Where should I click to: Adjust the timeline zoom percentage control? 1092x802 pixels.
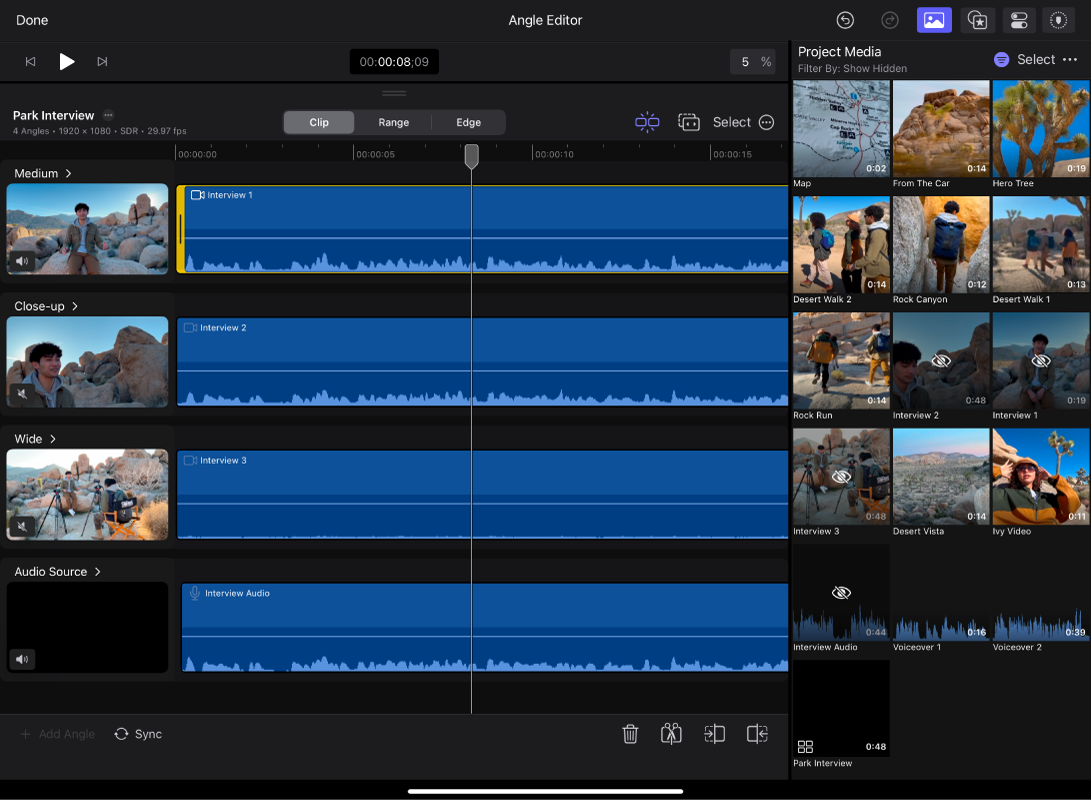[753, 61]
